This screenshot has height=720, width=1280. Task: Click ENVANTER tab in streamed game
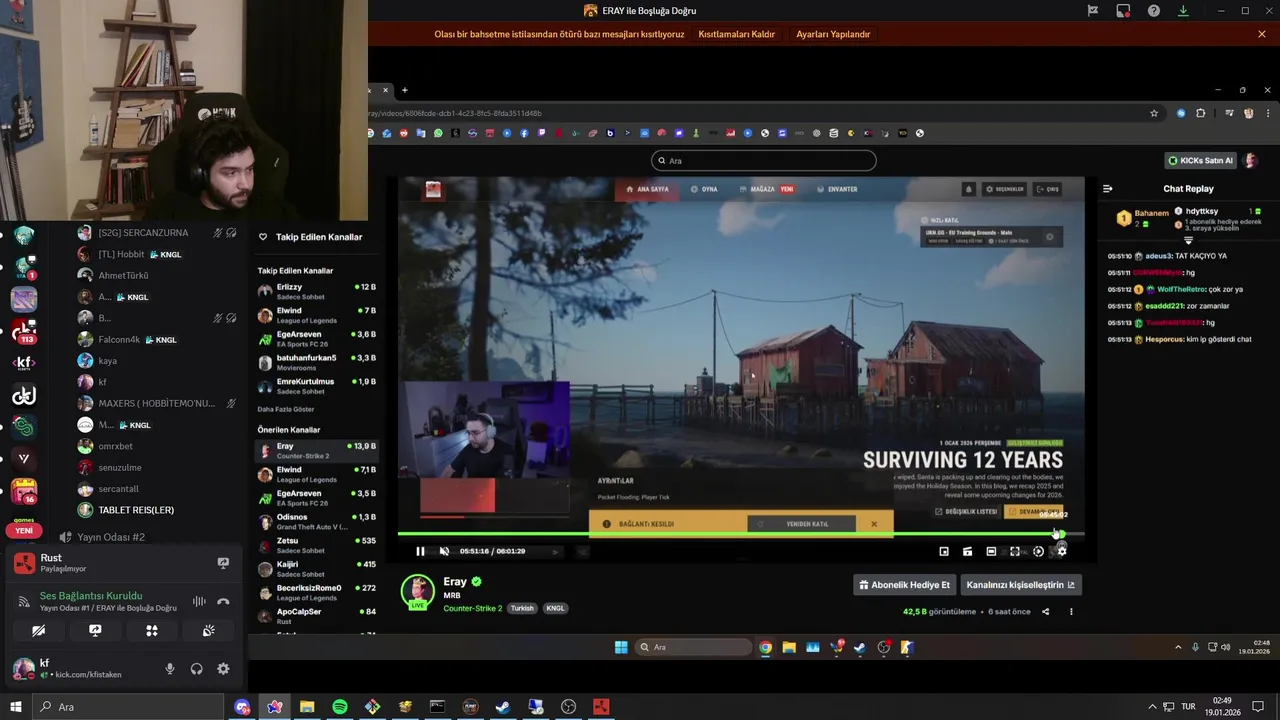tap(837, 189)
